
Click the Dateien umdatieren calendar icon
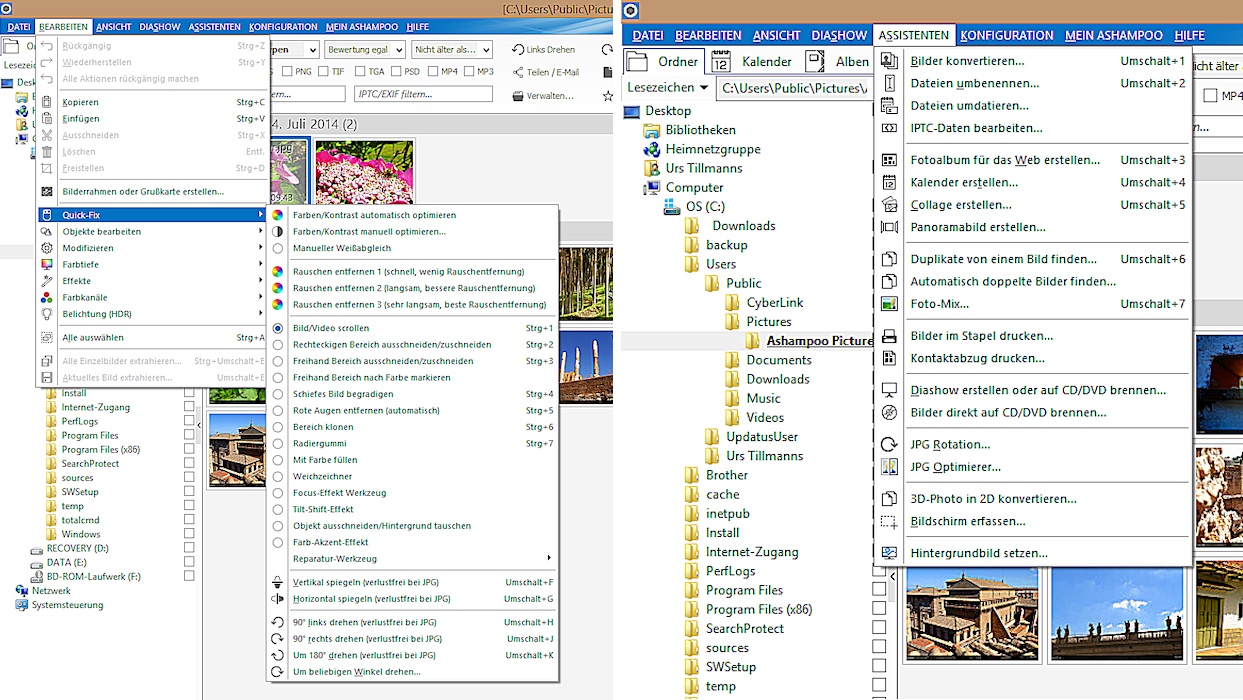tap(889, 106)
